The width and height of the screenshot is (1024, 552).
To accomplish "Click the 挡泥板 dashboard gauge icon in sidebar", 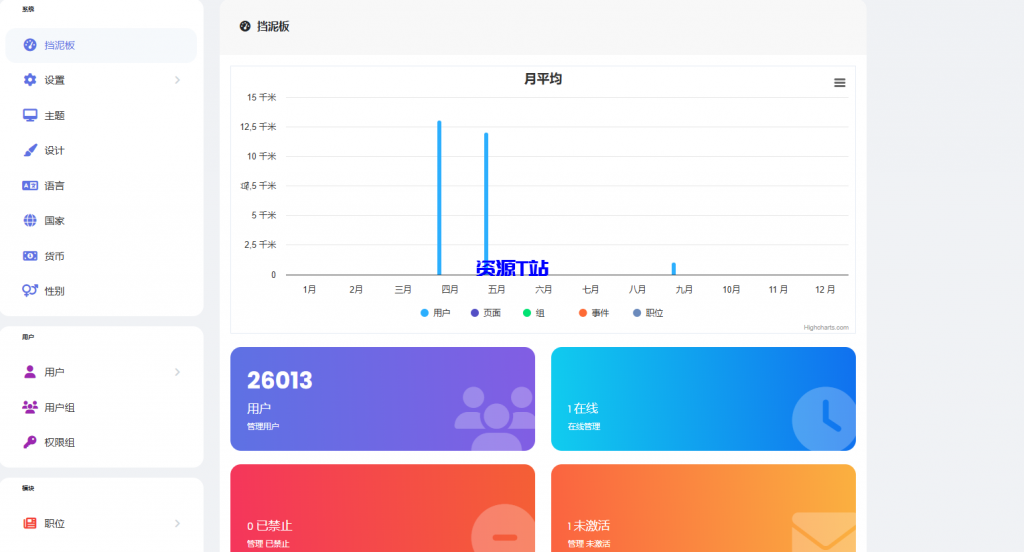I will click(30, 45).
